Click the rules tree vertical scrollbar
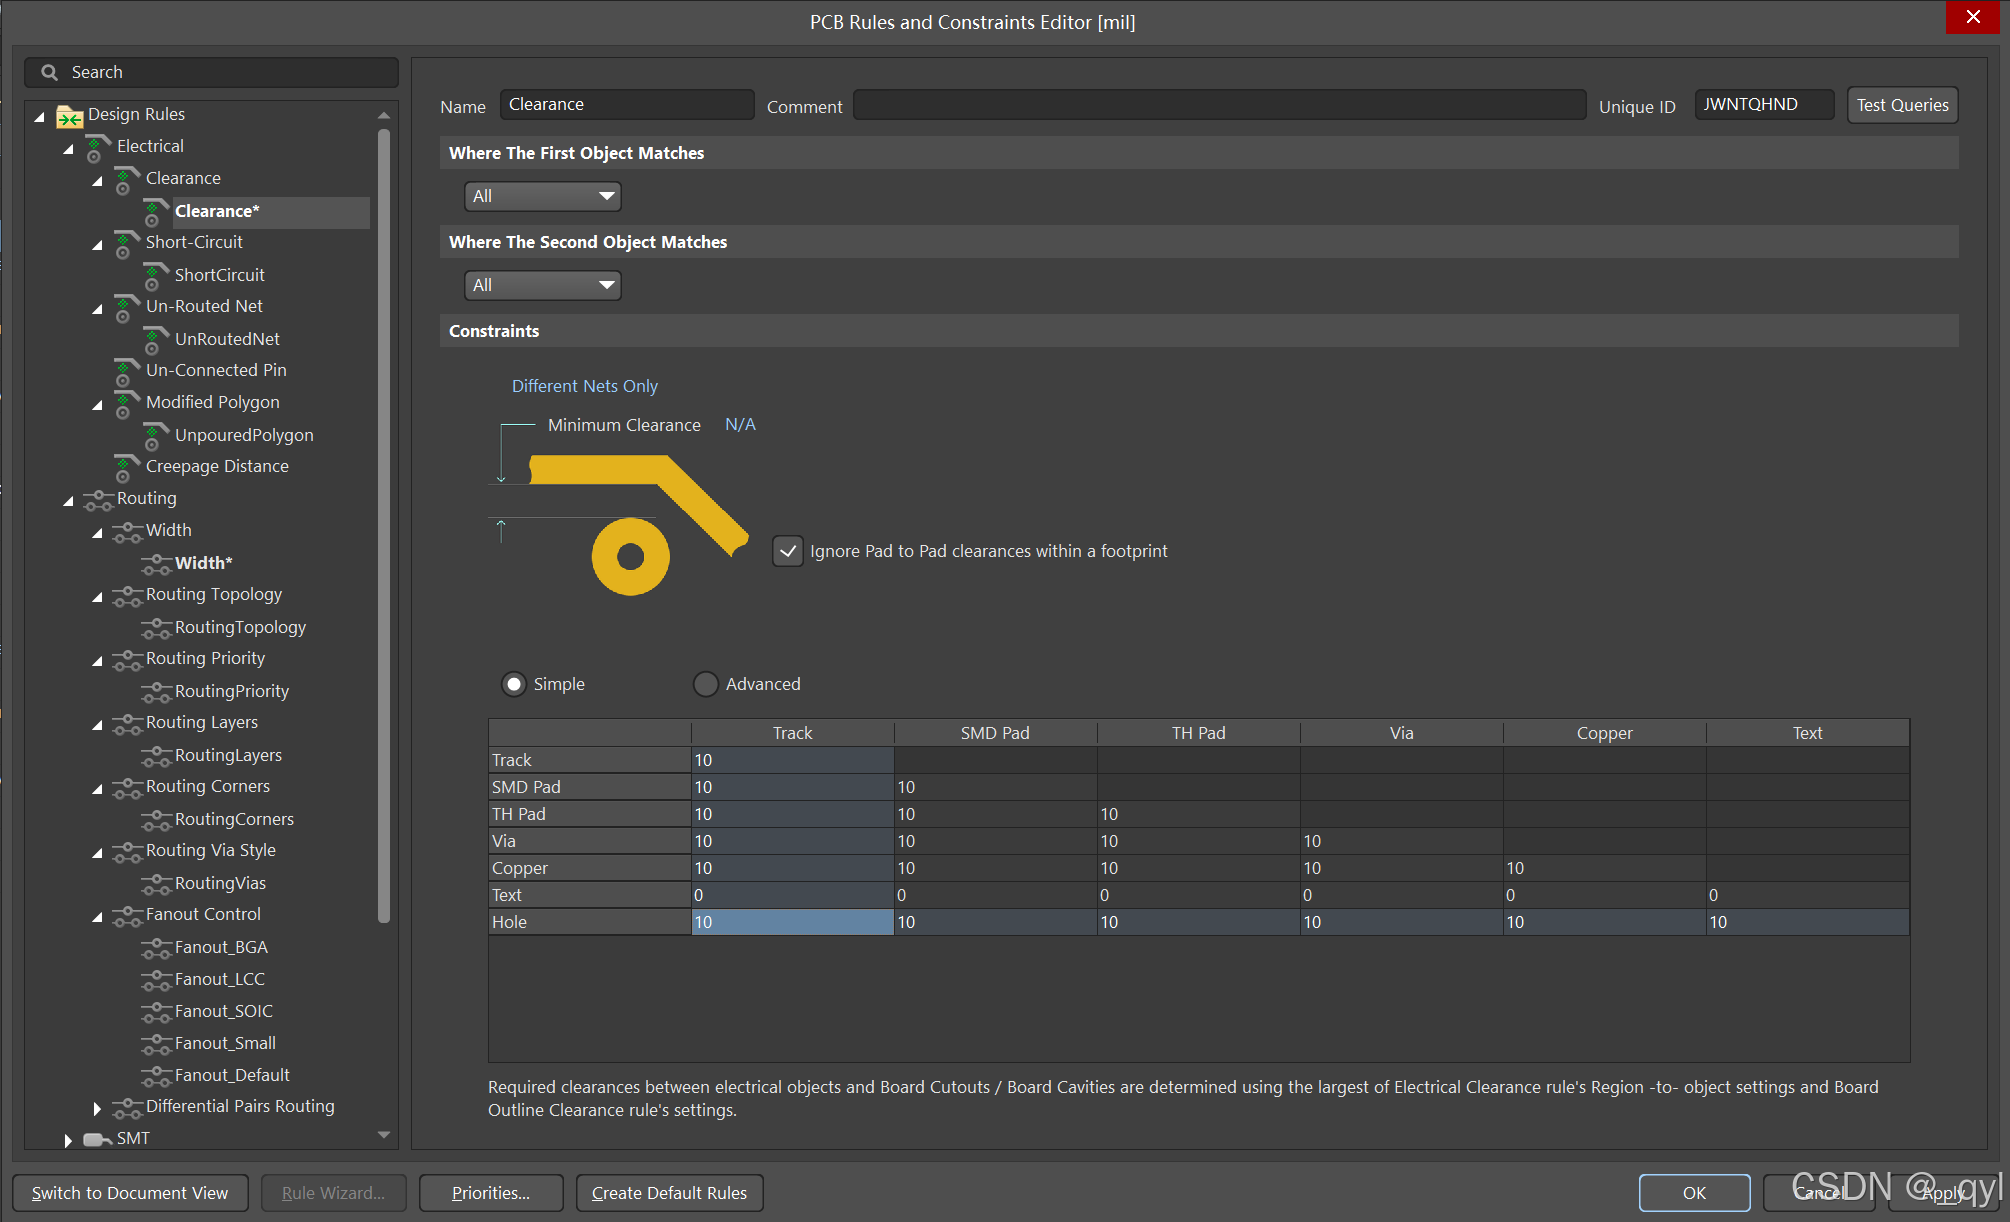Image resolution: width=2010 pixels, height=1222 pixels. tap(384, 520)
